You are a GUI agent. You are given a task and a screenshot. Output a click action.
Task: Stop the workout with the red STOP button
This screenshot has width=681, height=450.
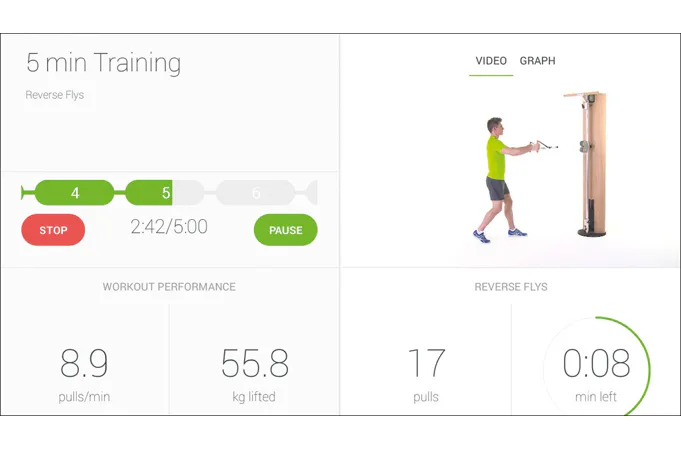(53, 230)
